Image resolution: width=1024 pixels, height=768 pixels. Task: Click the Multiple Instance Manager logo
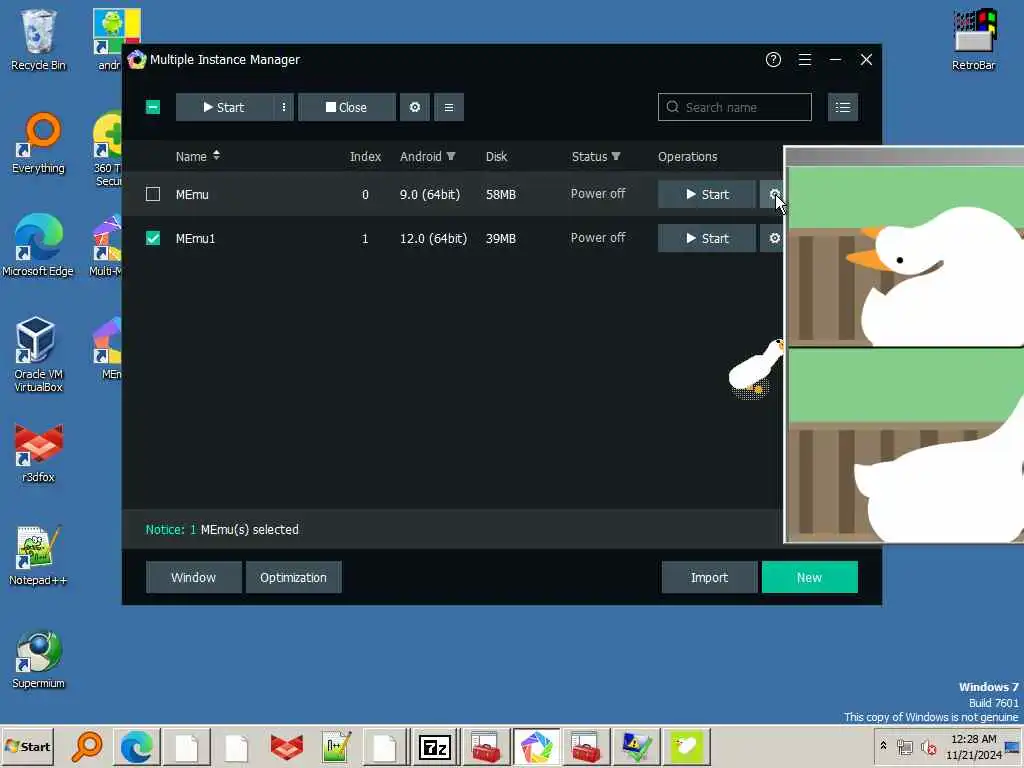136,59
